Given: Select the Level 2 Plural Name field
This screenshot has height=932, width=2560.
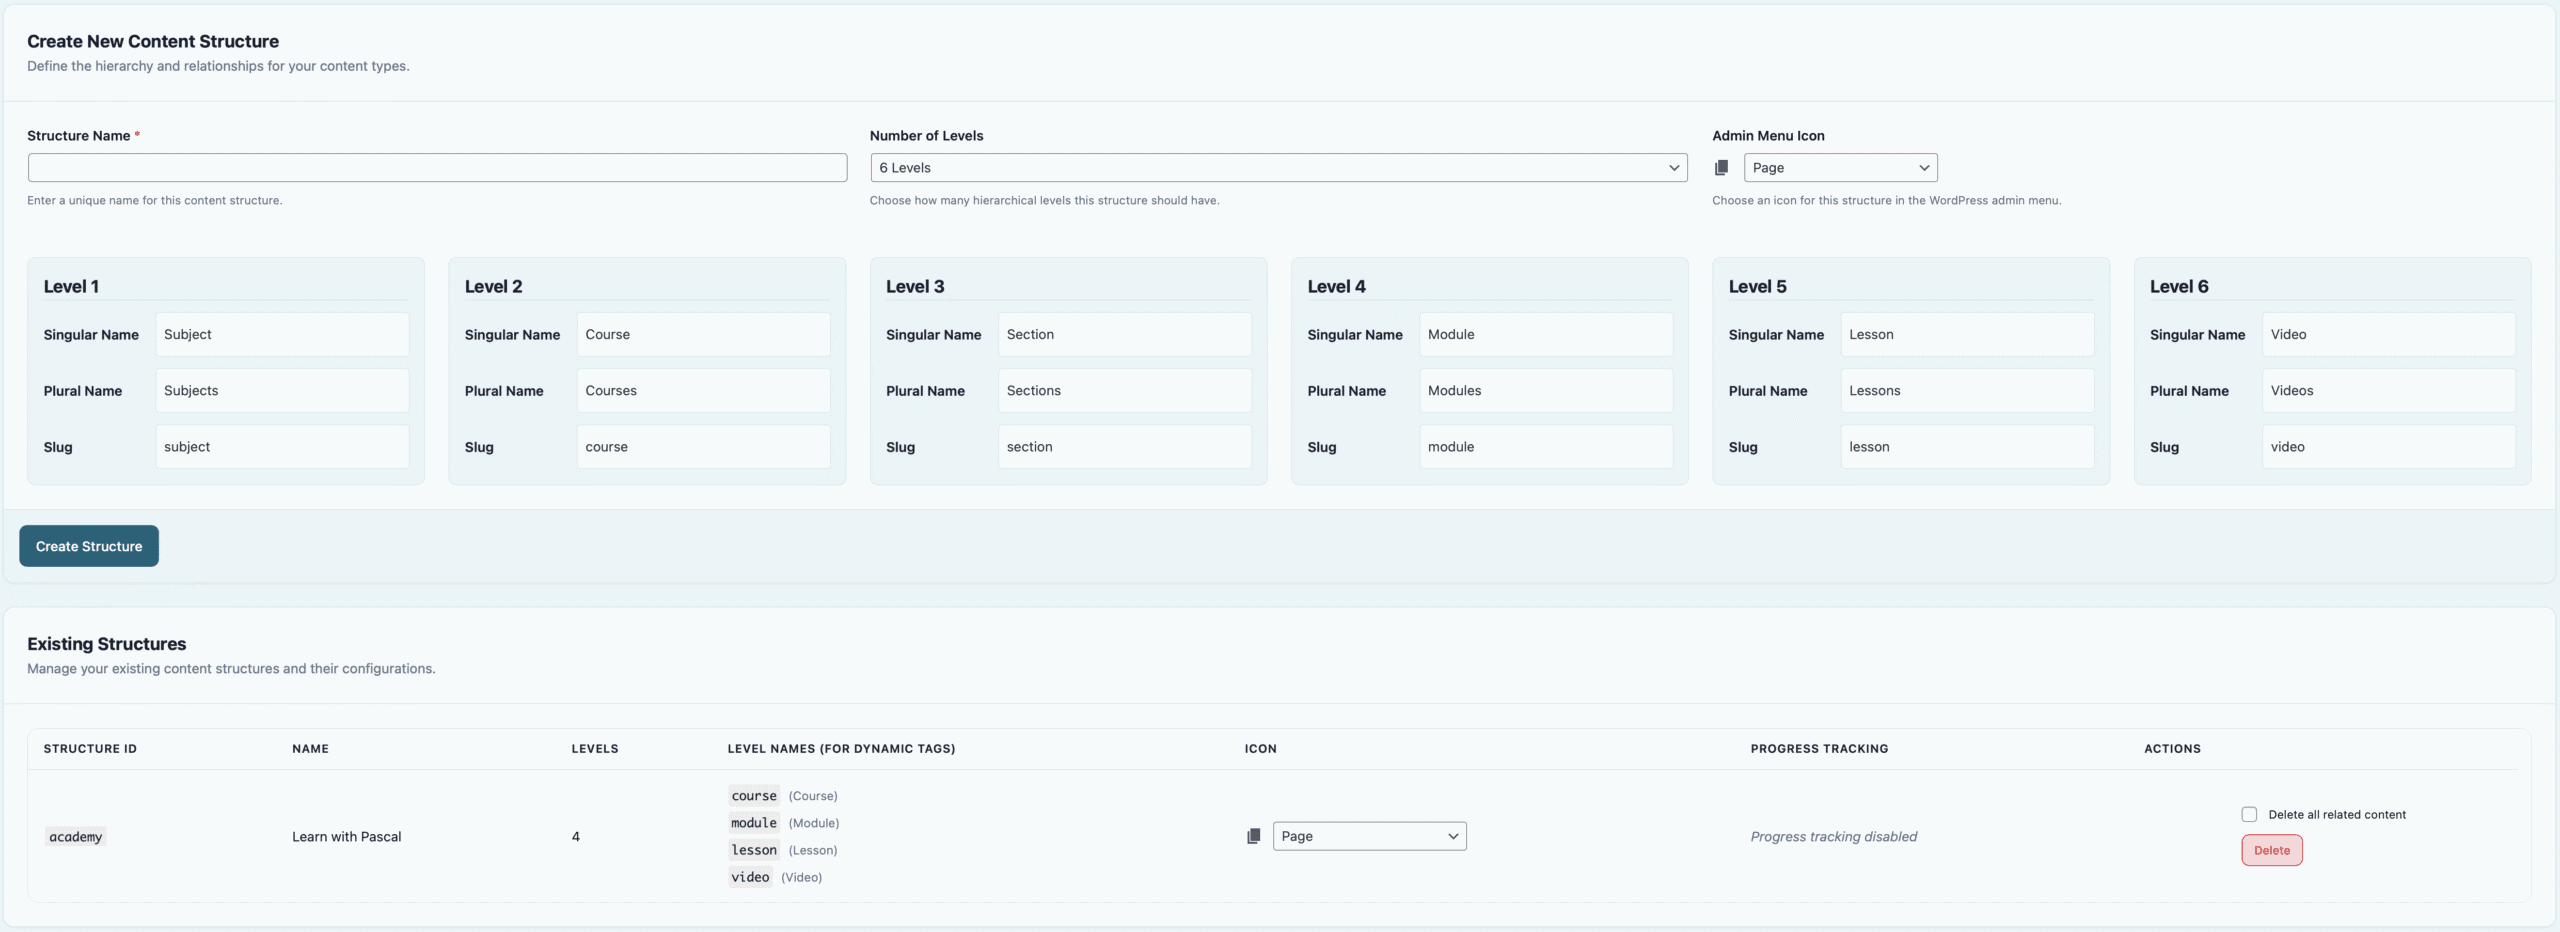Looking at the screenshot, I should pos(703,391).
